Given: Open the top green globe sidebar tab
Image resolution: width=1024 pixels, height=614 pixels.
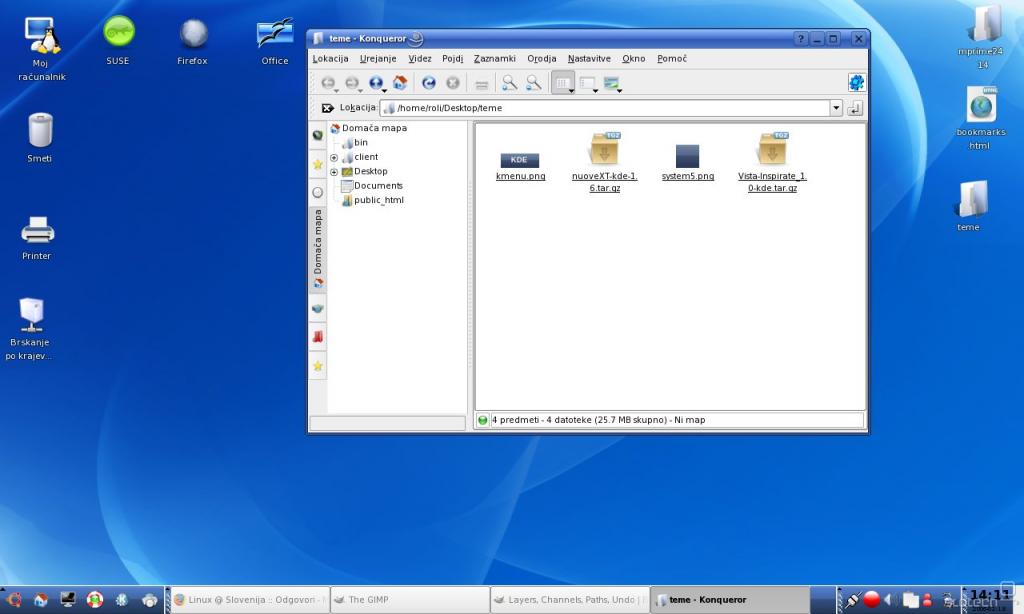Looking at the screenshot, I should point(318,135).
